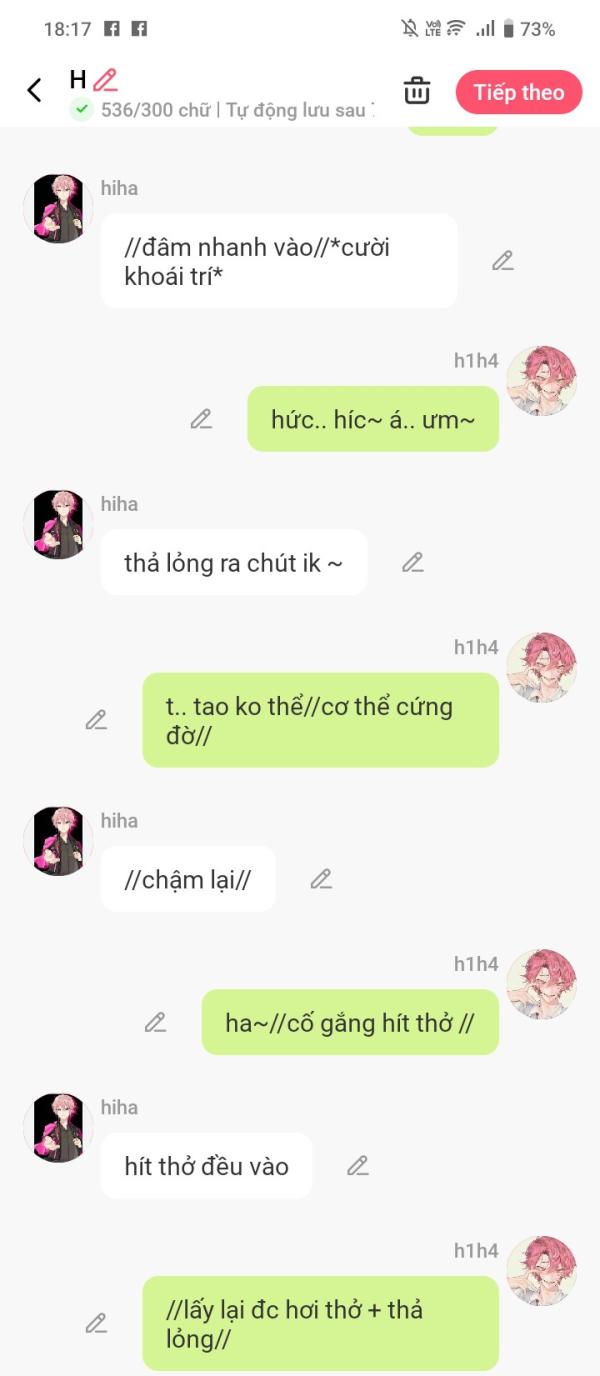Viewport: 600px width, 1376px height.
Task: Open hiha avatar beside first message
Action: (58, 209)
